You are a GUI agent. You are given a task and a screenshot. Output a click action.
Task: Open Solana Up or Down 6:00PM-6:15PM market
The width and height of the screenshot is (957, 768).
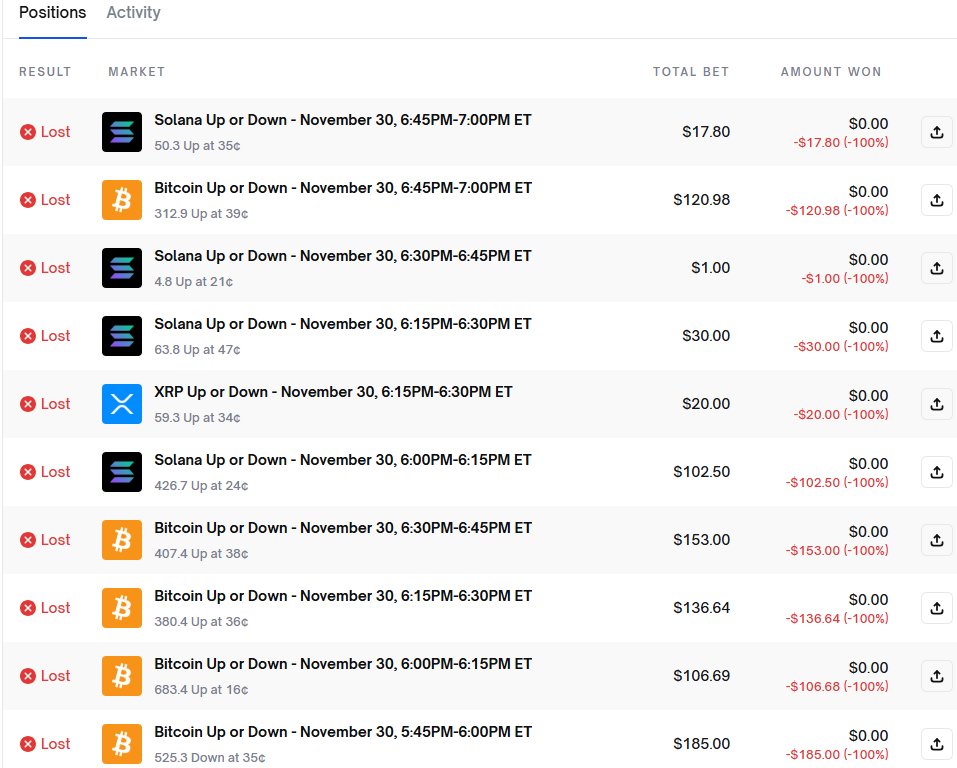click(x=342, y=460)
